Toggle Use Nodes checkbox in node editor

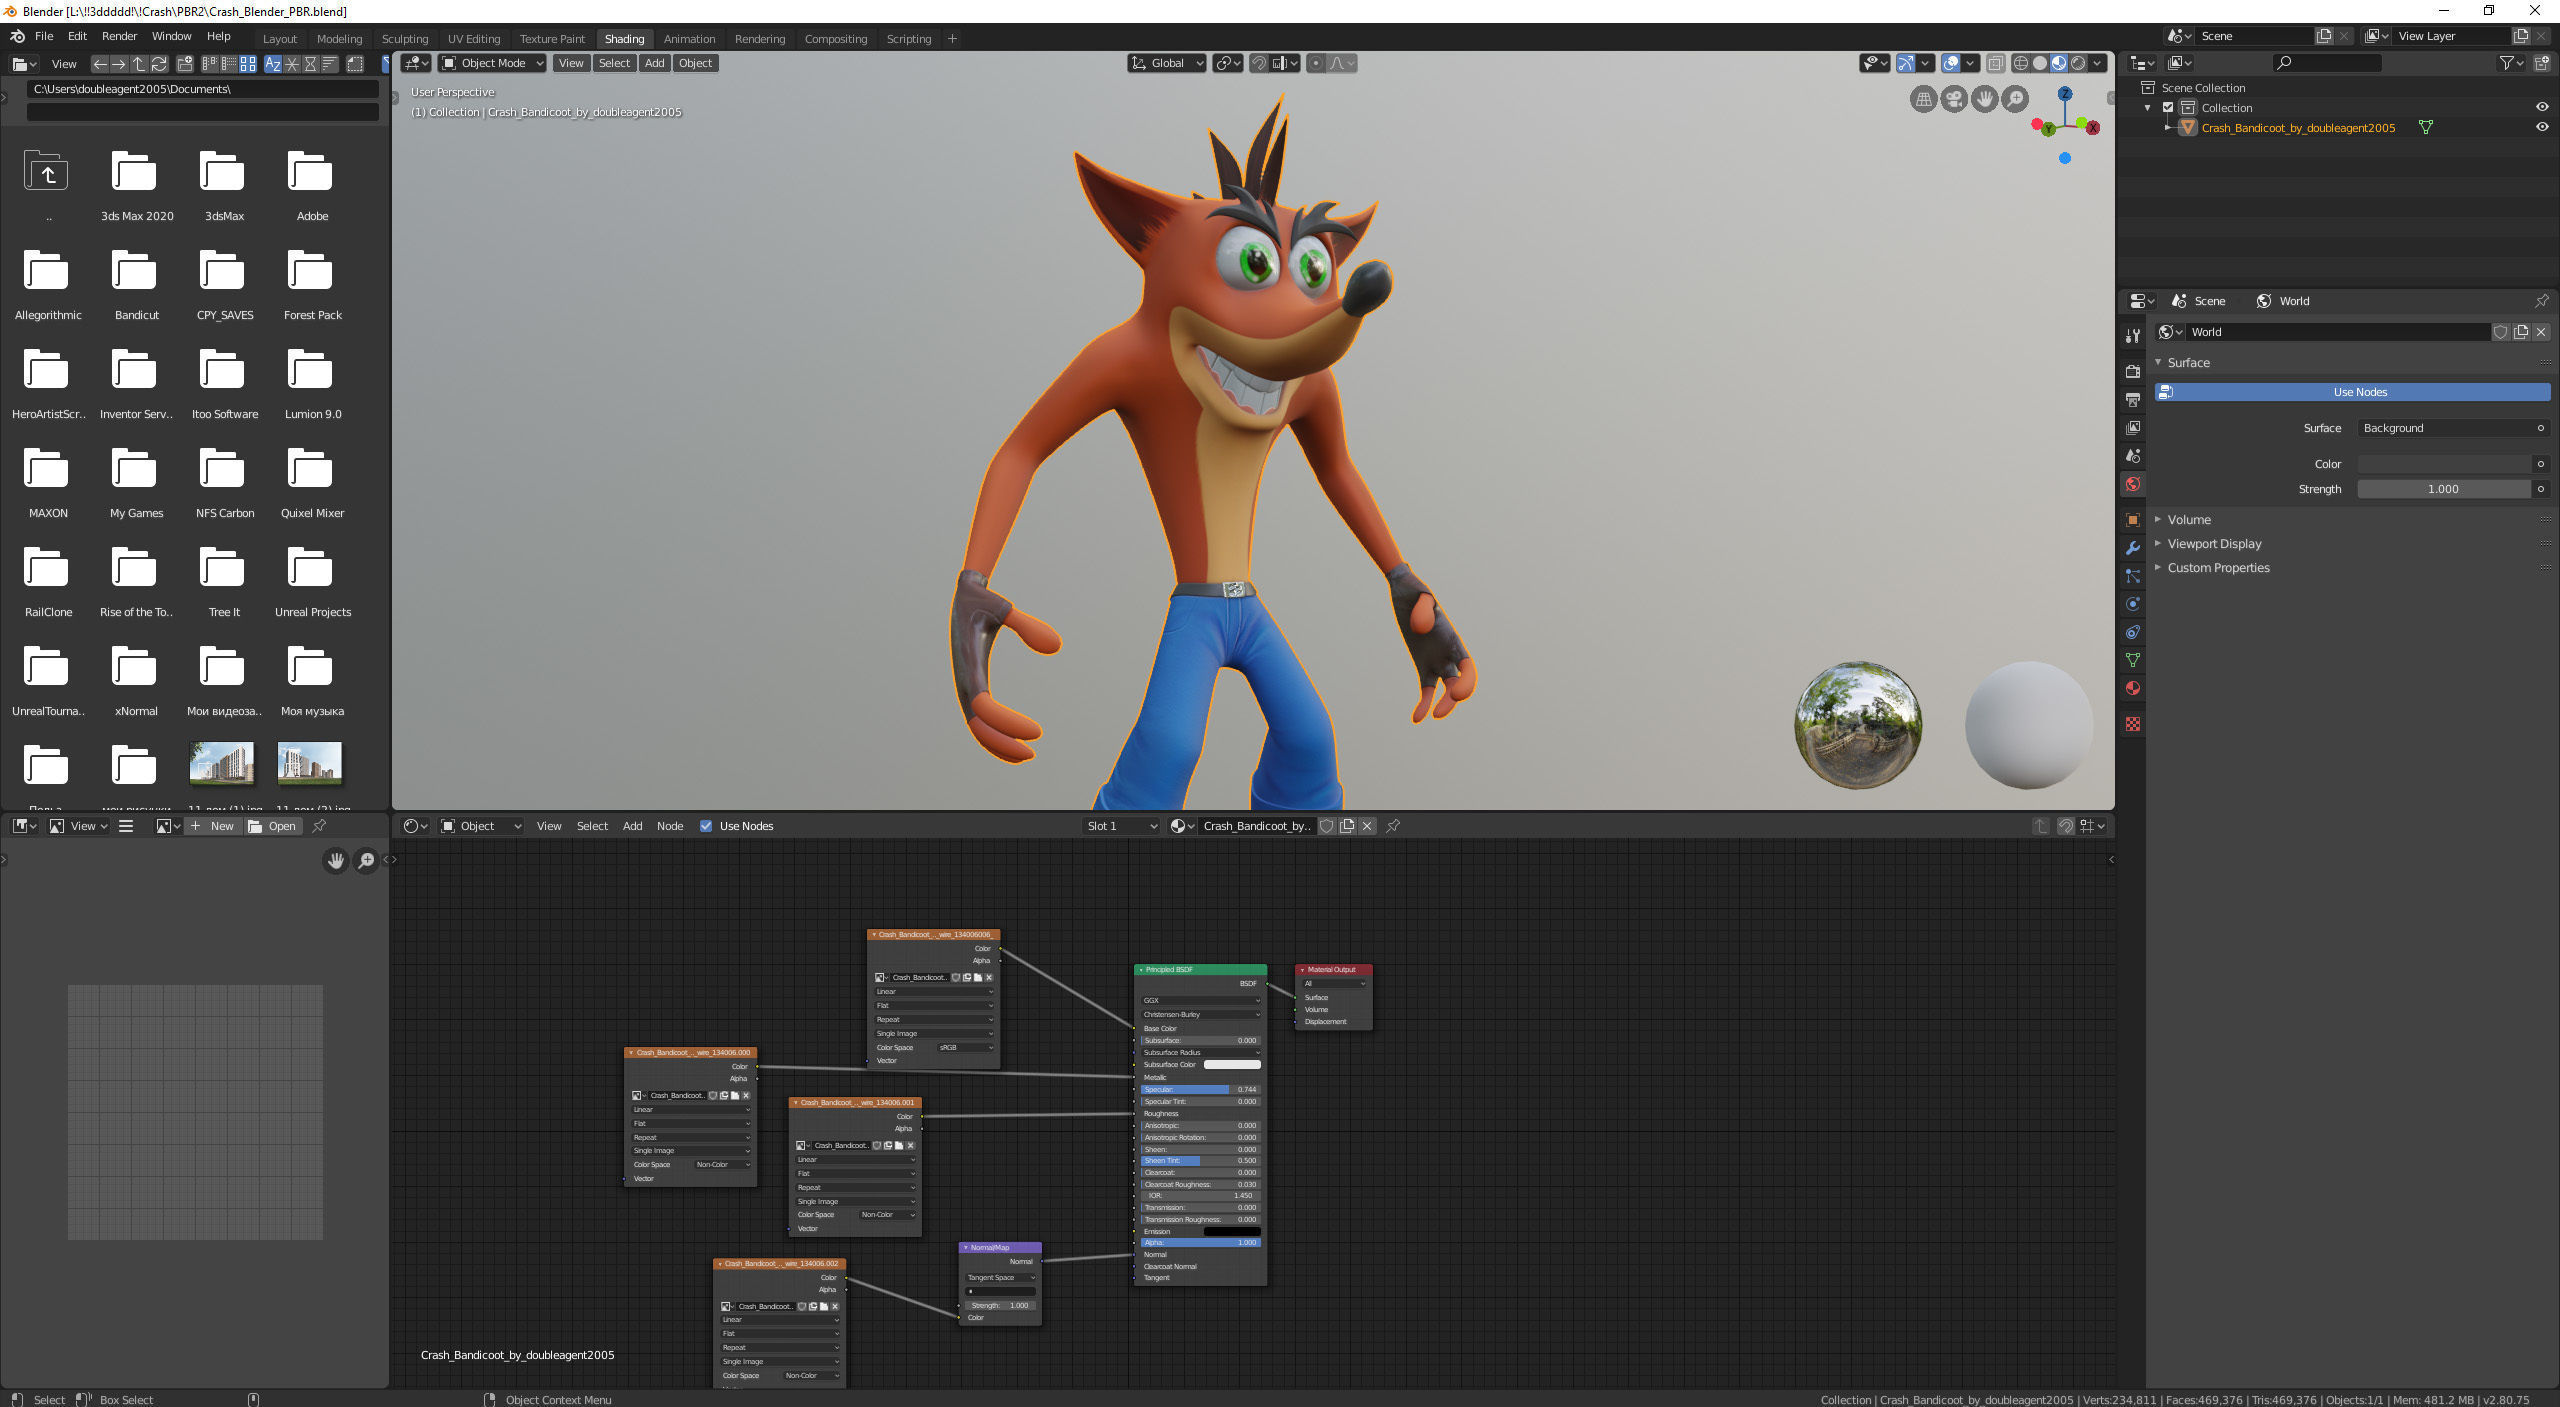click(706, 826)
